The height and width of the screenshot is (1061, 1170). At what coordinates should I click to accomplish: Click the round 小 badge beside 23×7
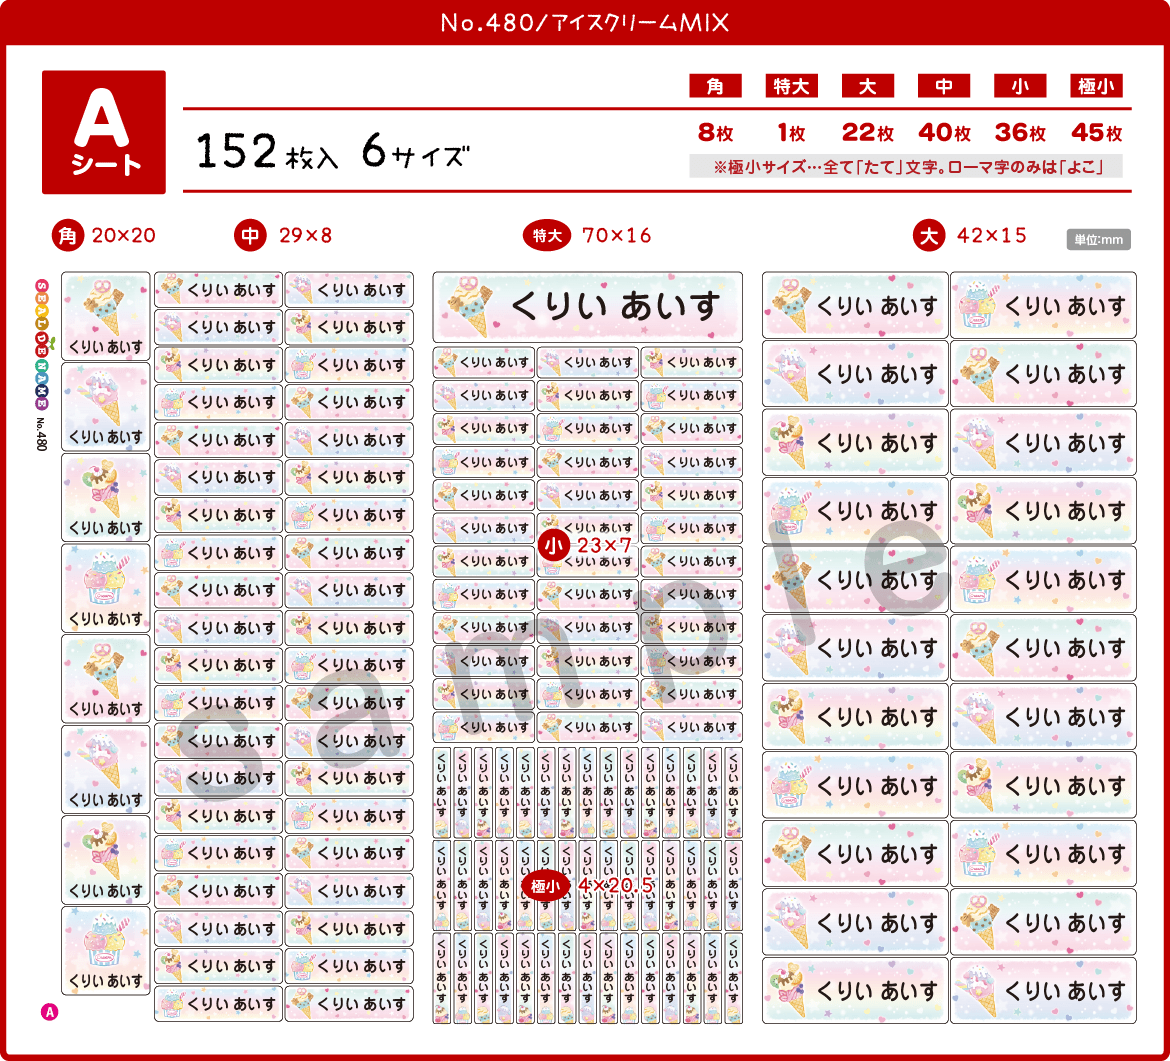554,546
